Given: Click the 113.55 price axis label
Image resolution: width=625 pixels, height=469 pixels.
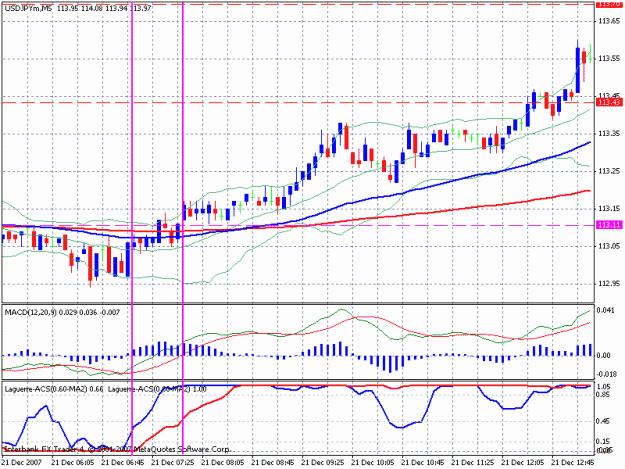Looking at the screenshot, I should (609, 59).
